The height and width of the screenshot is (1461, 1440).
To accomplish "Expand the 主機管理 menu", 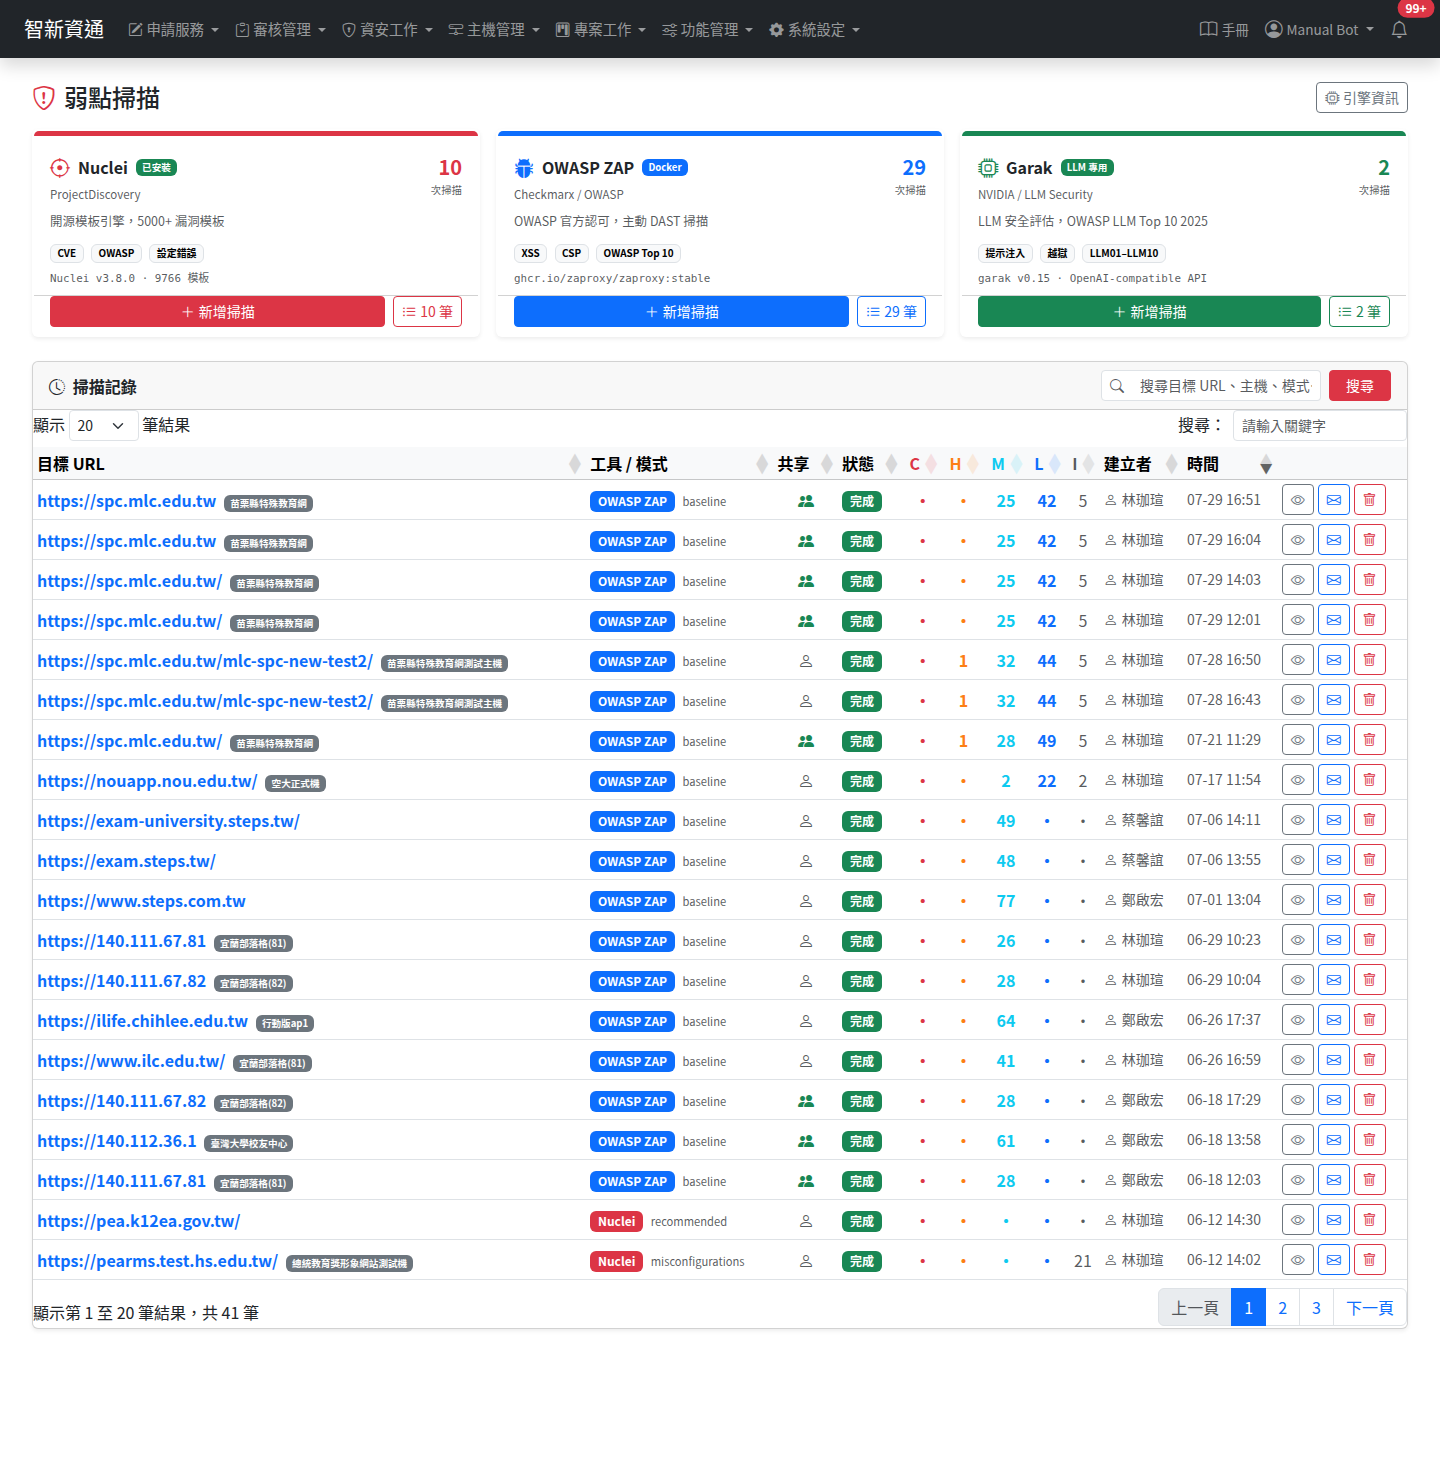I will pyautogui.click(x=494, y=30).
